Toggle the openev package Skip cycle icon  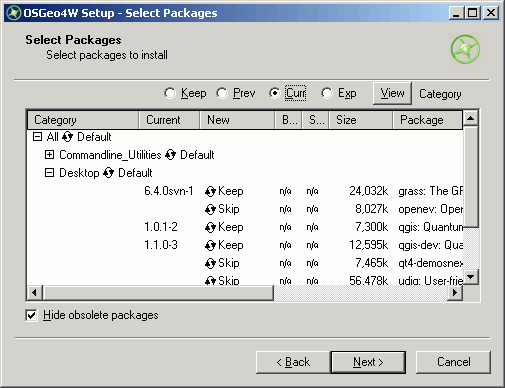click(210, 209)
